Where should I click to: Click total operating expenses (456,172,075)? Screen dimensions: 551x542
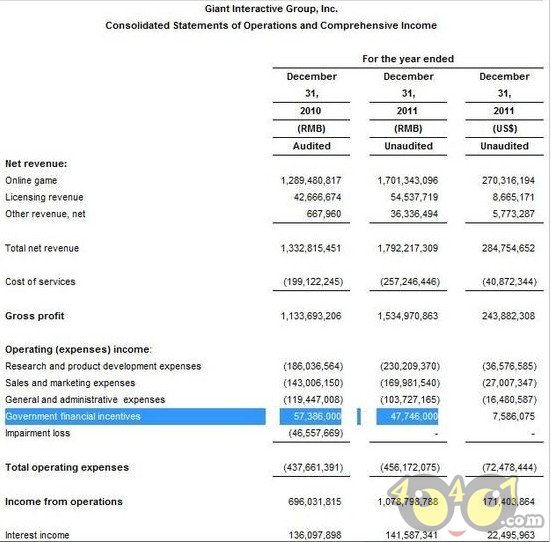click(410, 467)
